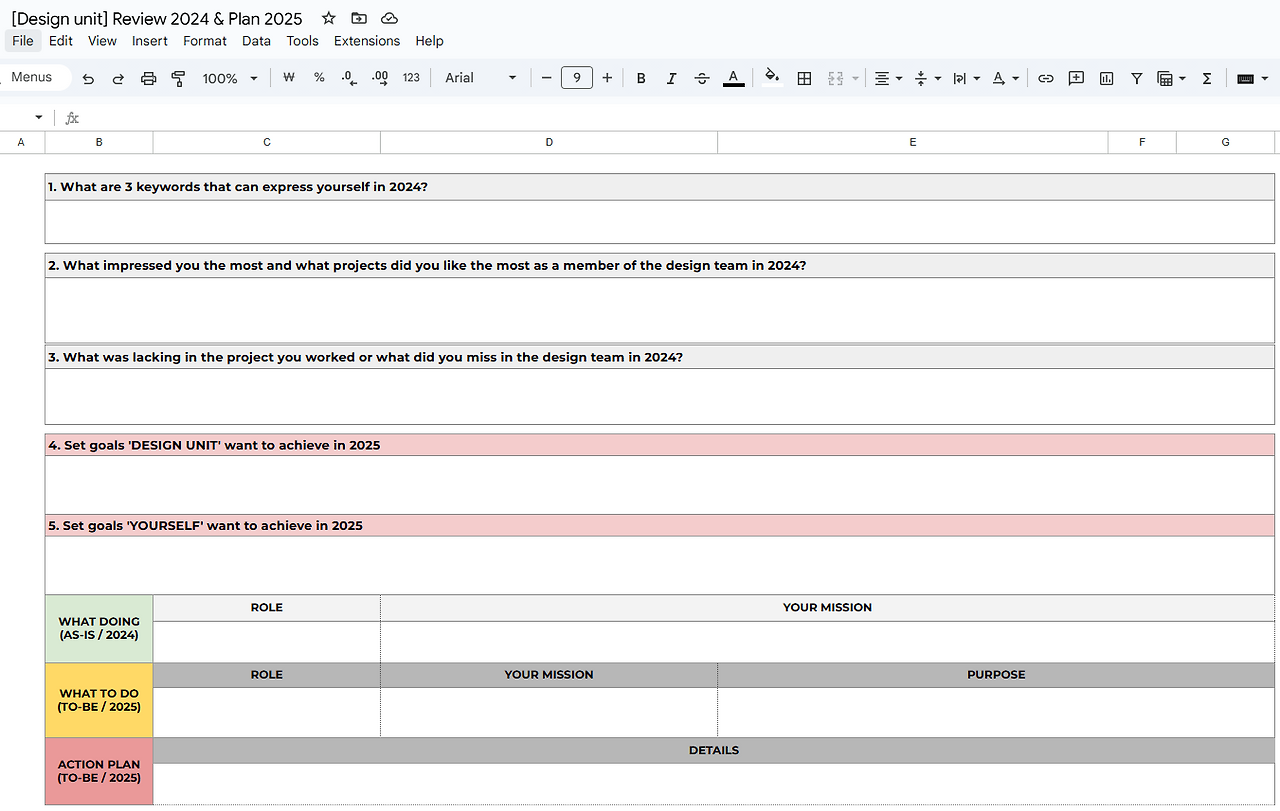Print the spreadsheet using printer icon
Image resolution: width=1280 pixels, height=811 pixels.
point(149,78)
